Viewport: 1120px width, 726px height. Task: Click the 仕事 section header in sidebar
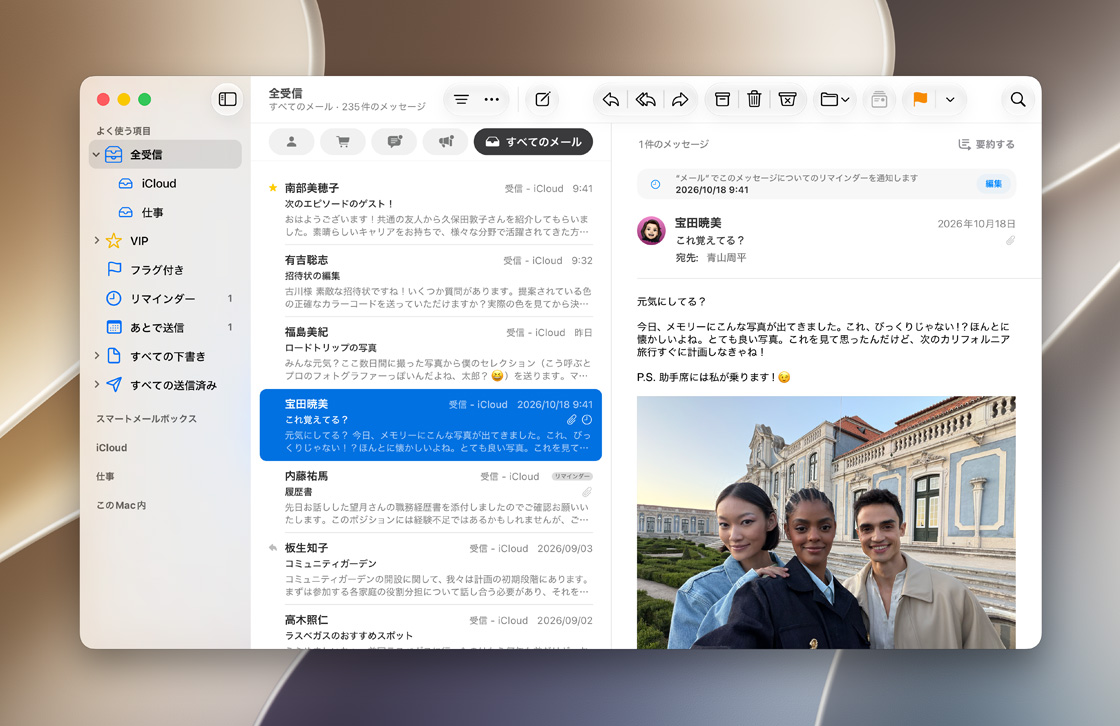coord(105,476)
